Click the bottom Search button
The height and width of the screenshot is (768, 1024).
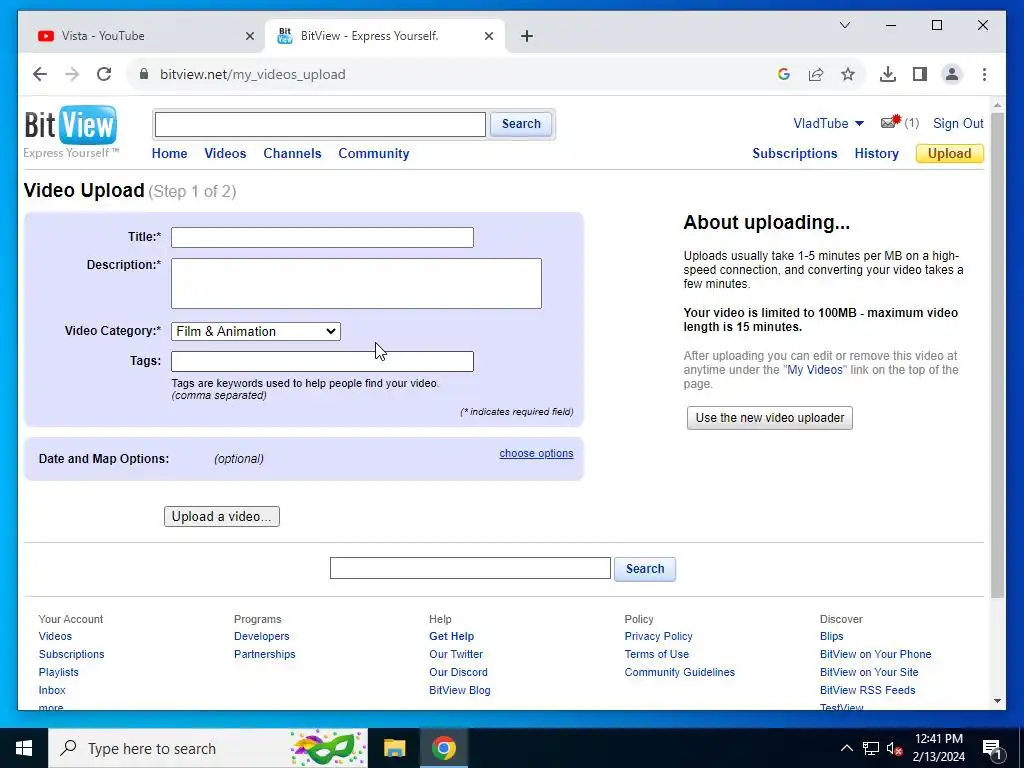pos(645,569)
